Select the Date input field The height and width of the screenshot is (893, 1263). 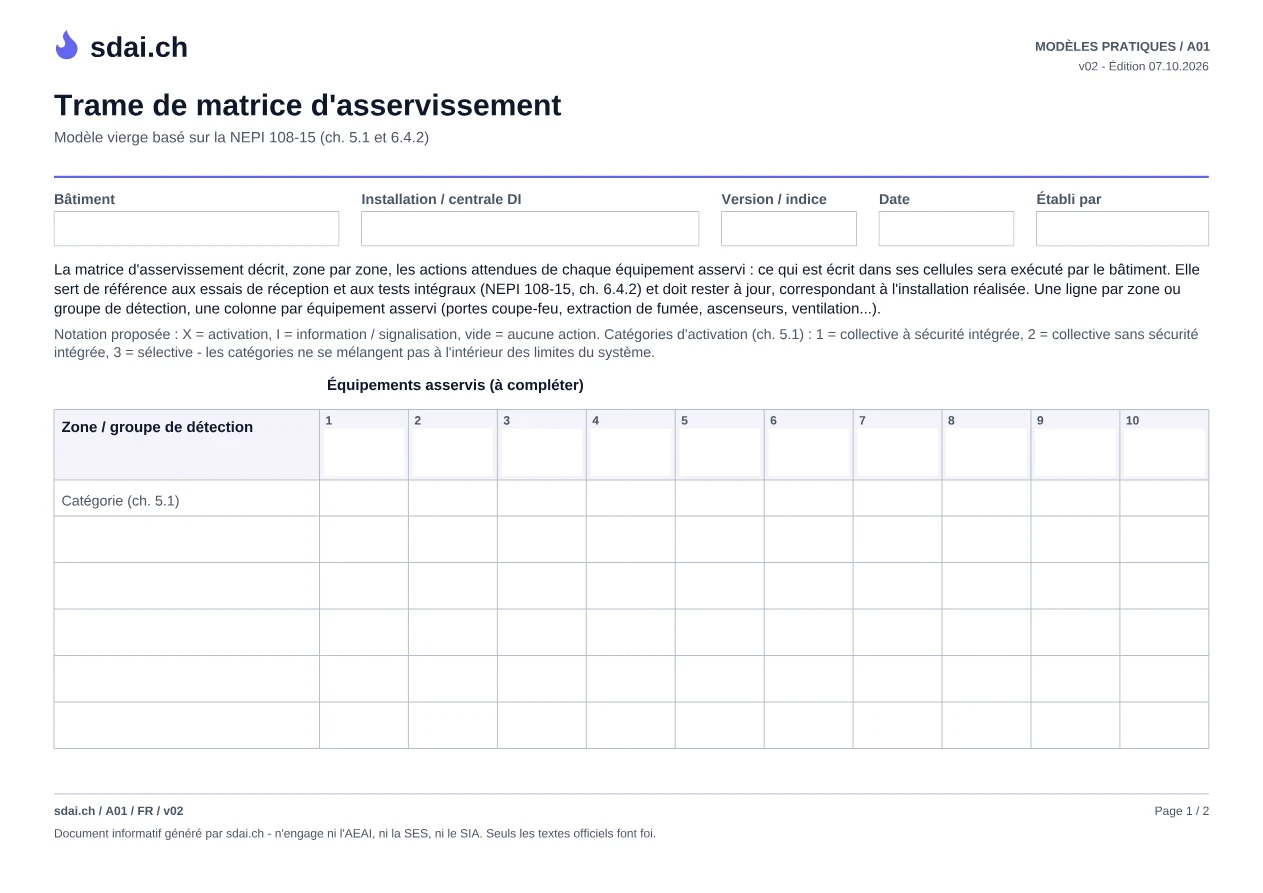pos(946,228)
